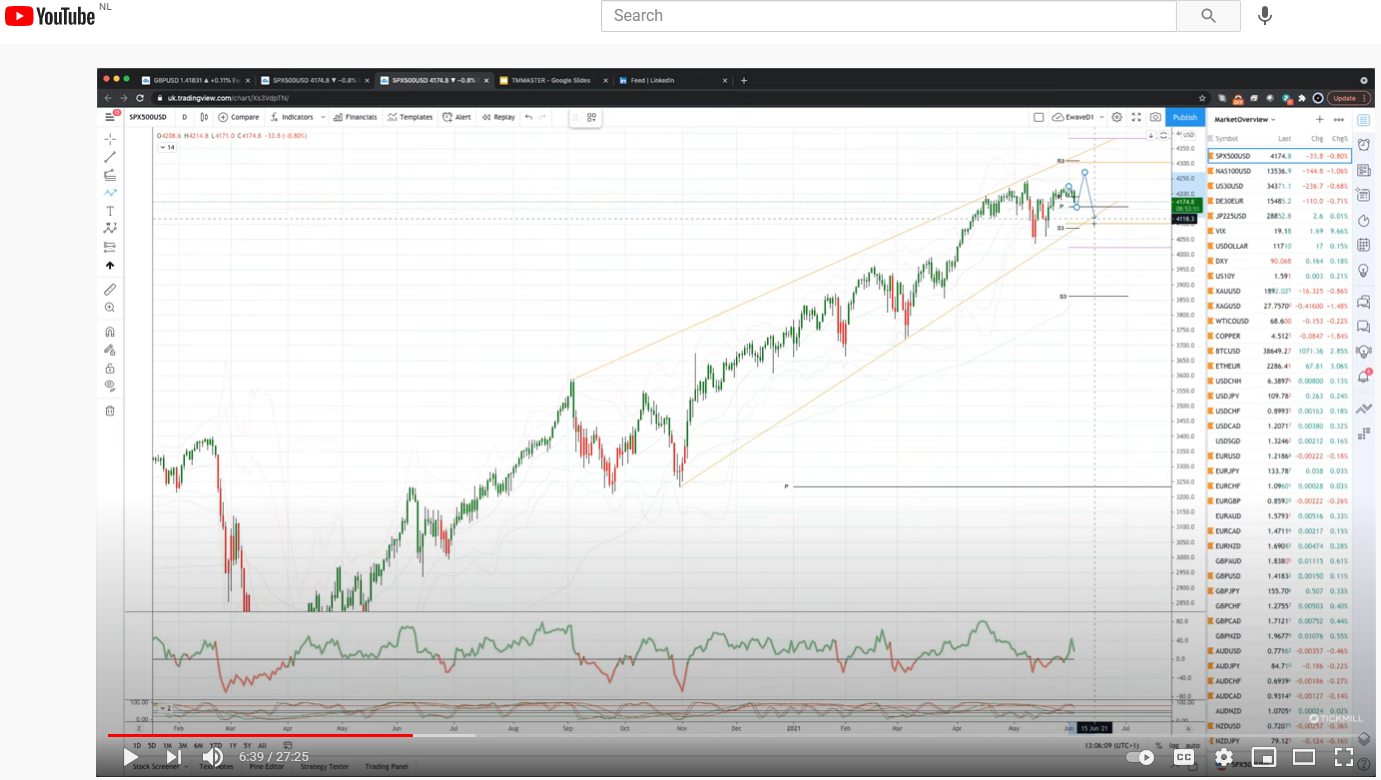1381x780 pixels.
Task: Remove drawings with the trash icon
Action: coord(110,410)
